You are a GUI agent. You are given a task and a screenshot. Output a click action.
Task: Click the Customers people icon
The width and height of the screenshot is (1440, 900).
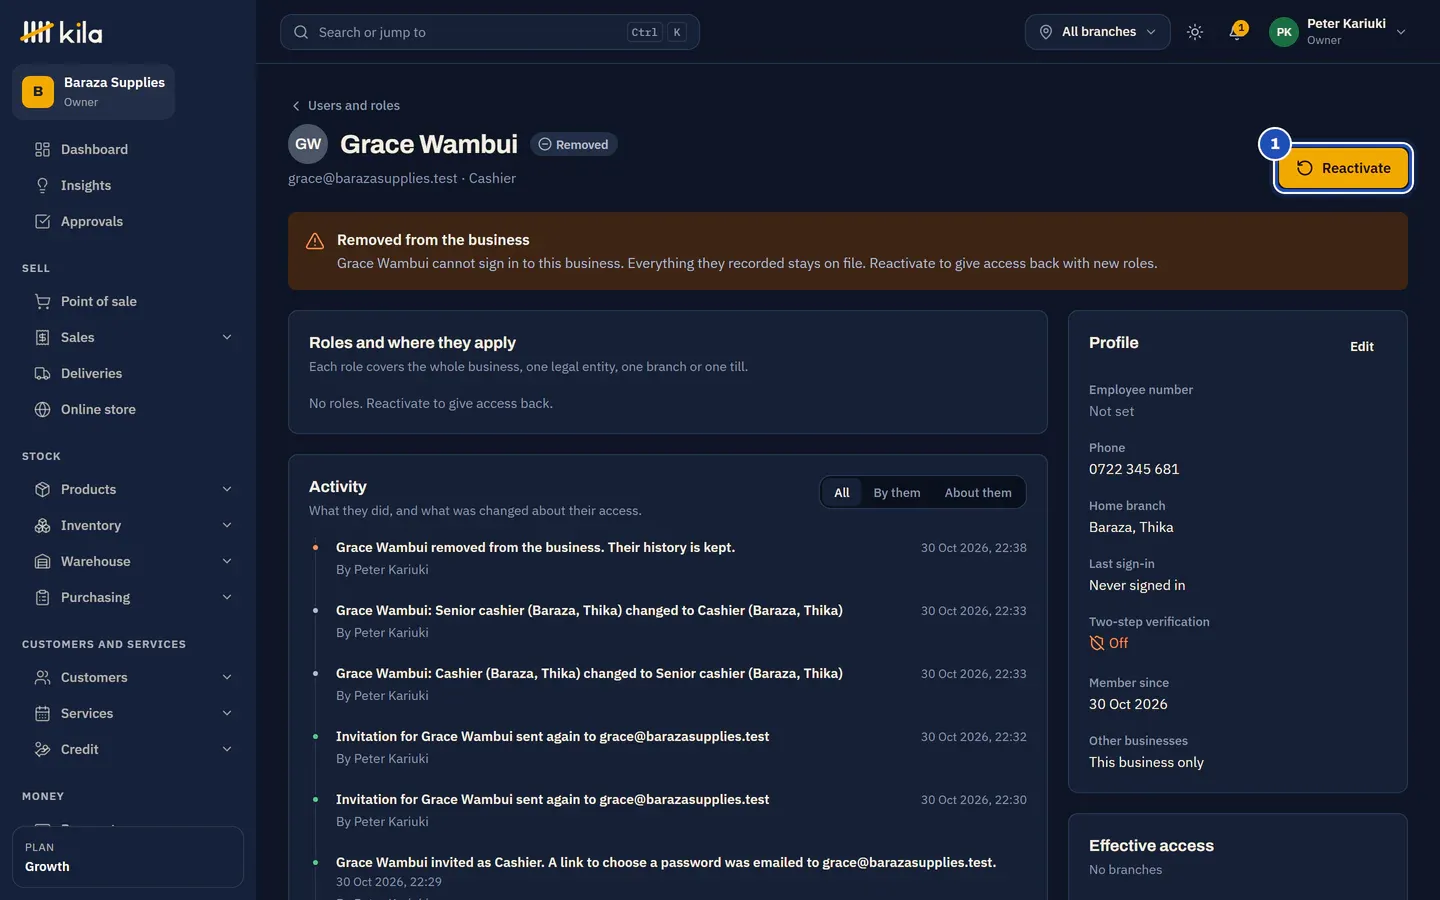tap(42, 678)
